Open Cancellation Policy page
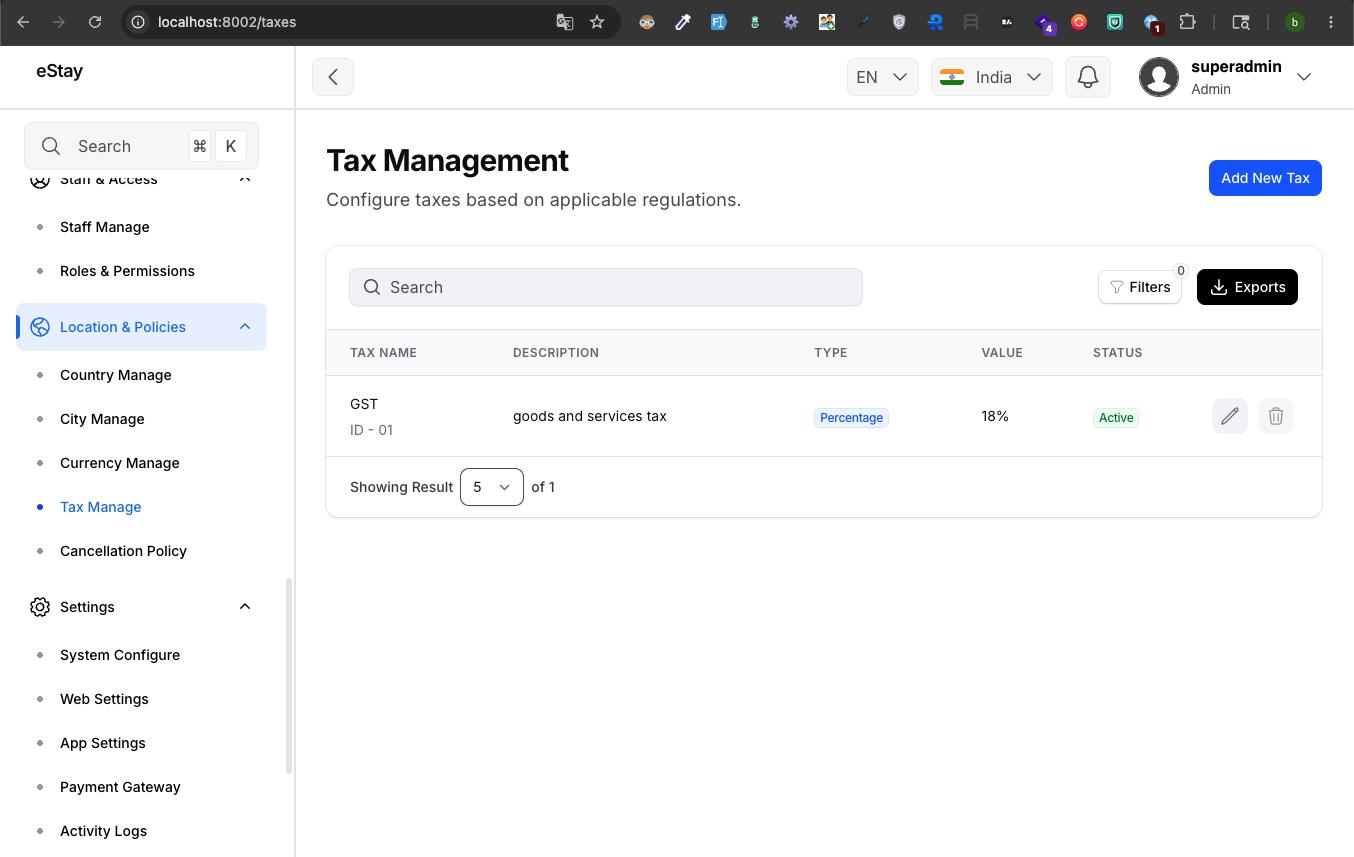Image resolution: width=1354 pixels, height=857 pixels. 124,551
